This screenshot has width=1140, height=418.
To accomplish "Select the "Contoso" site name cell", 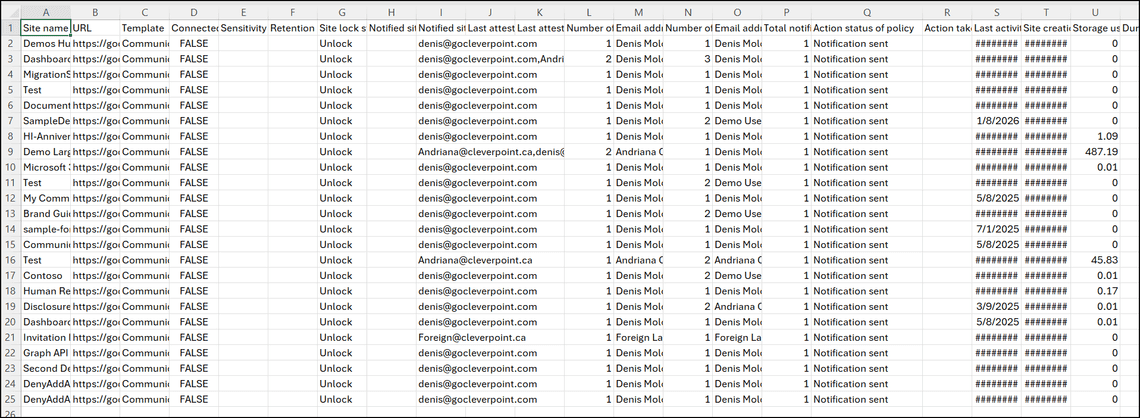I will coord(45,275).
